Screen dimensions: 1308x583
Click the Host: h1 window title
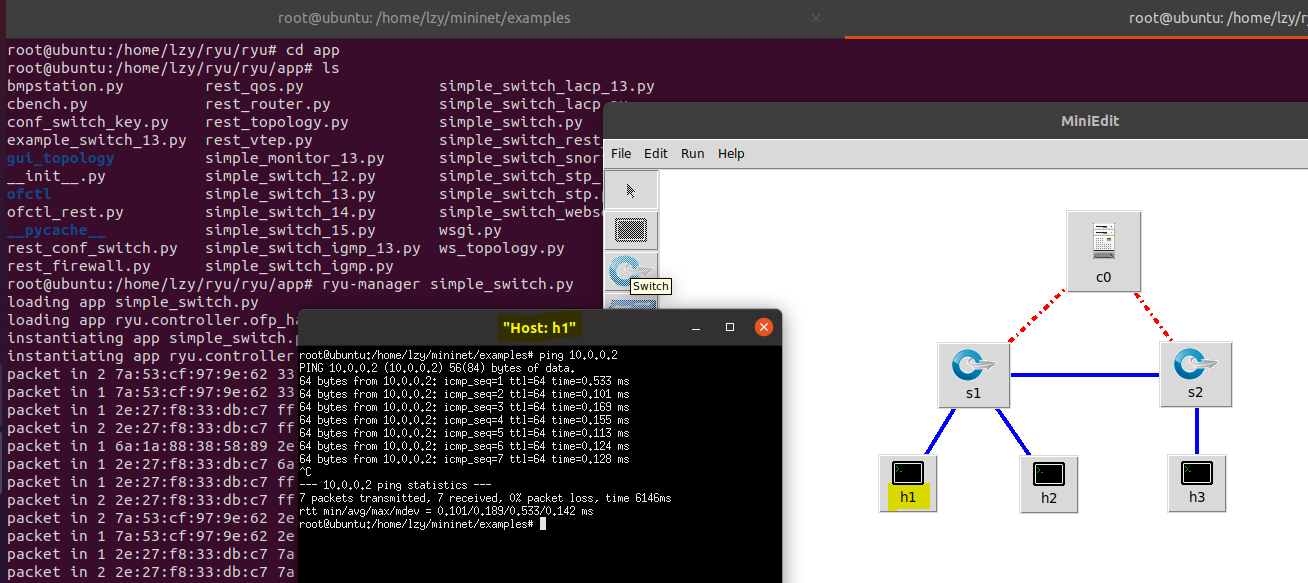tap(540, 327)
